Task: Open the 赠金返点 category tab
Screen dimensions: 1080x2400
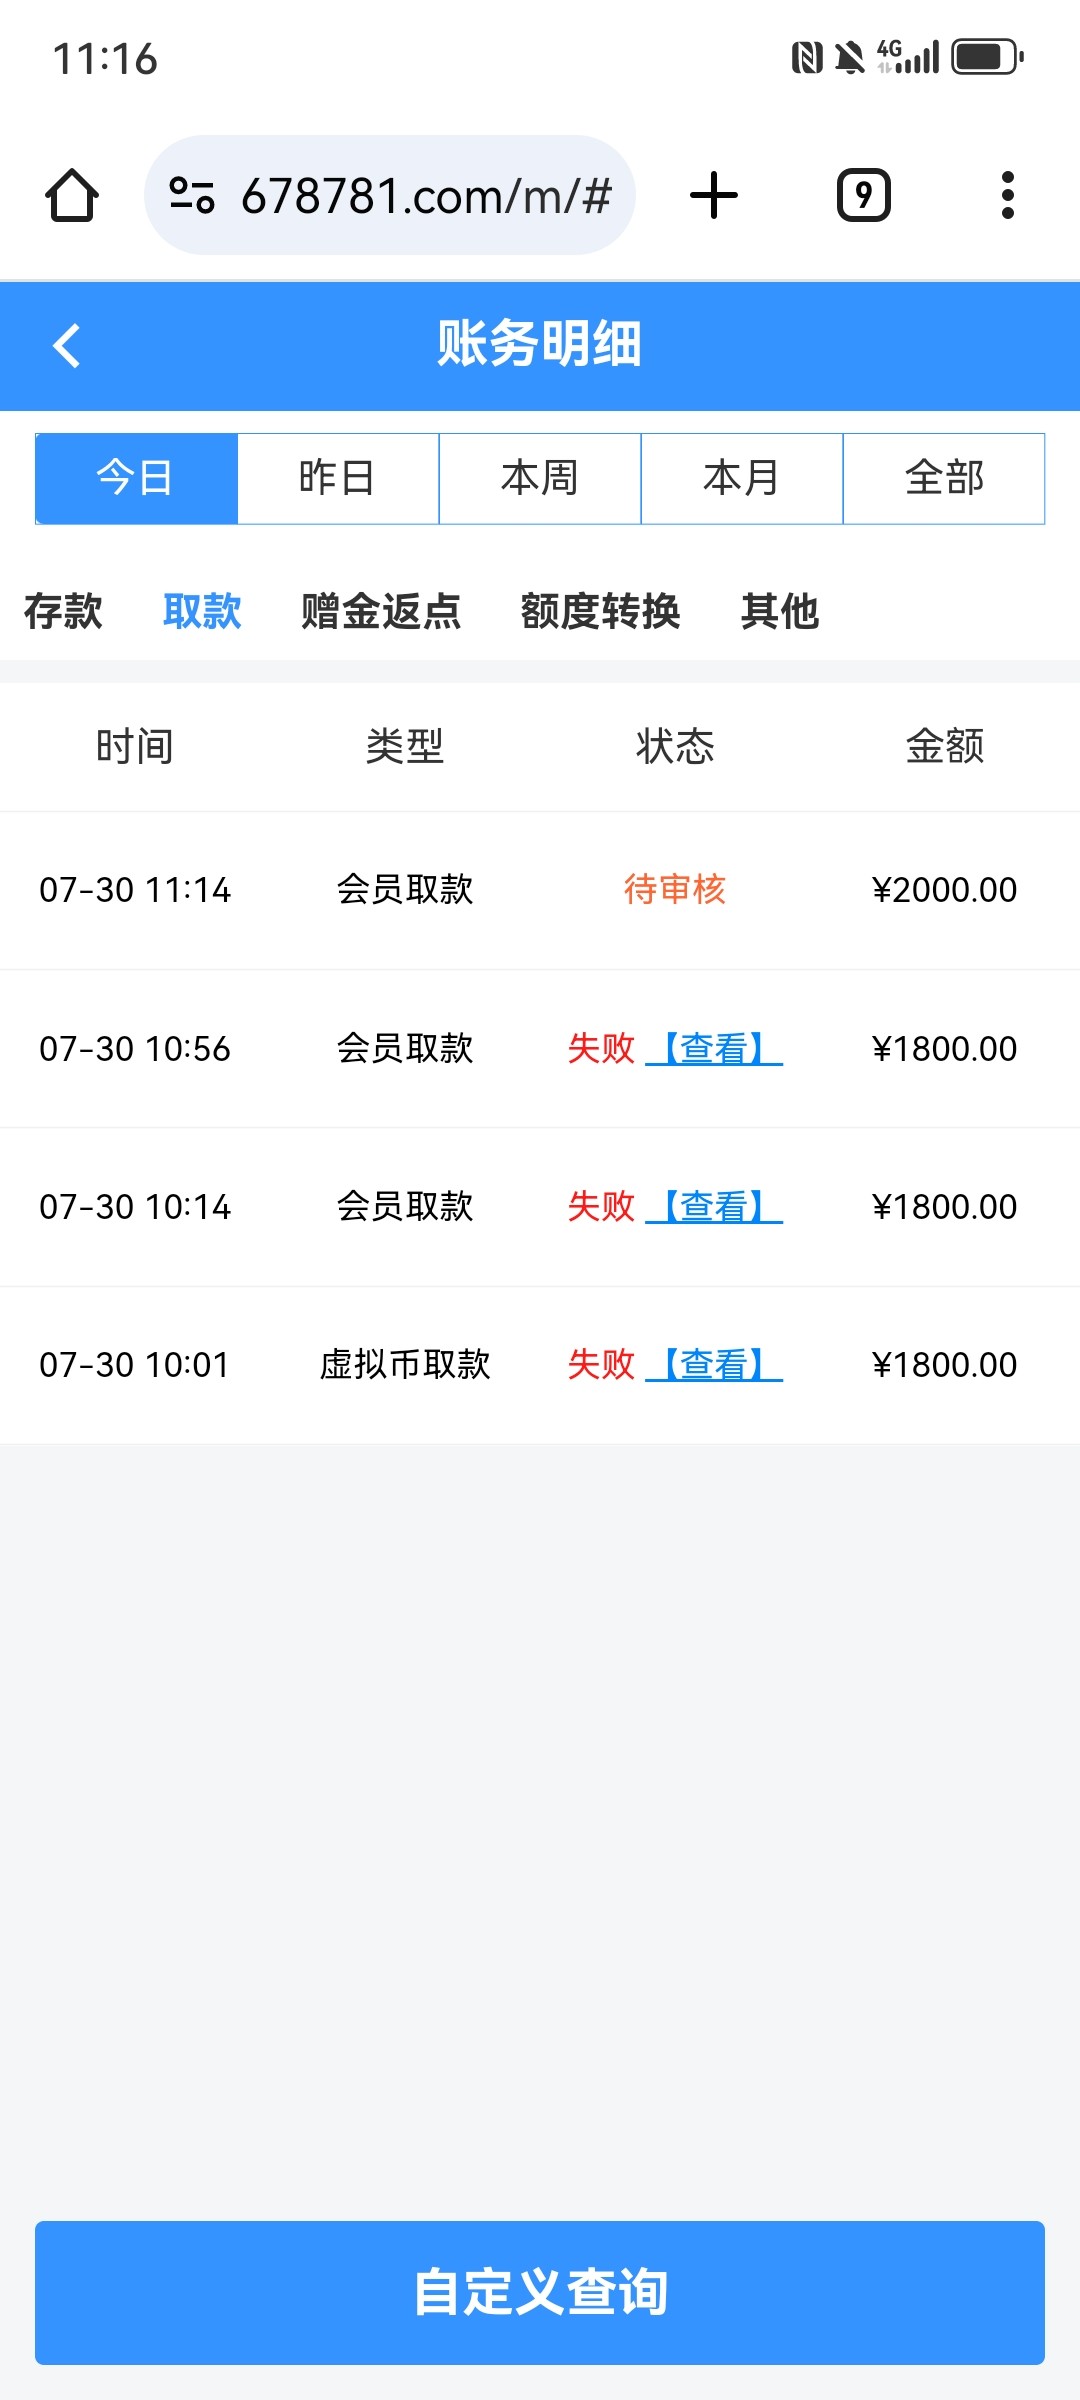Action: tap(381, 611)
